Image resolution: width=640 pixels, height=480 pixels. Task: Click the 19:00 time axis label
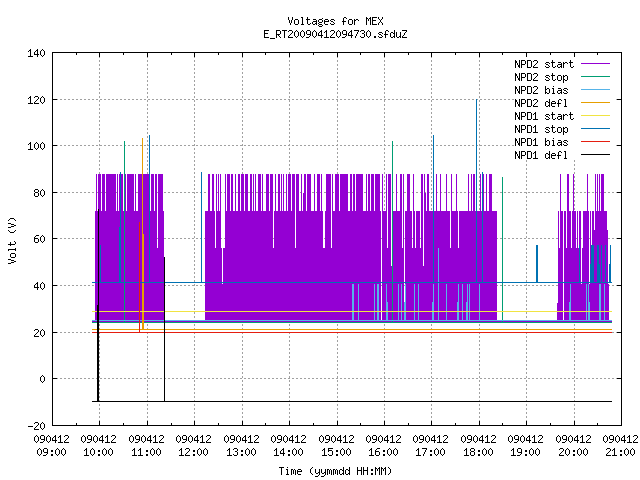(x=525, y=452)
